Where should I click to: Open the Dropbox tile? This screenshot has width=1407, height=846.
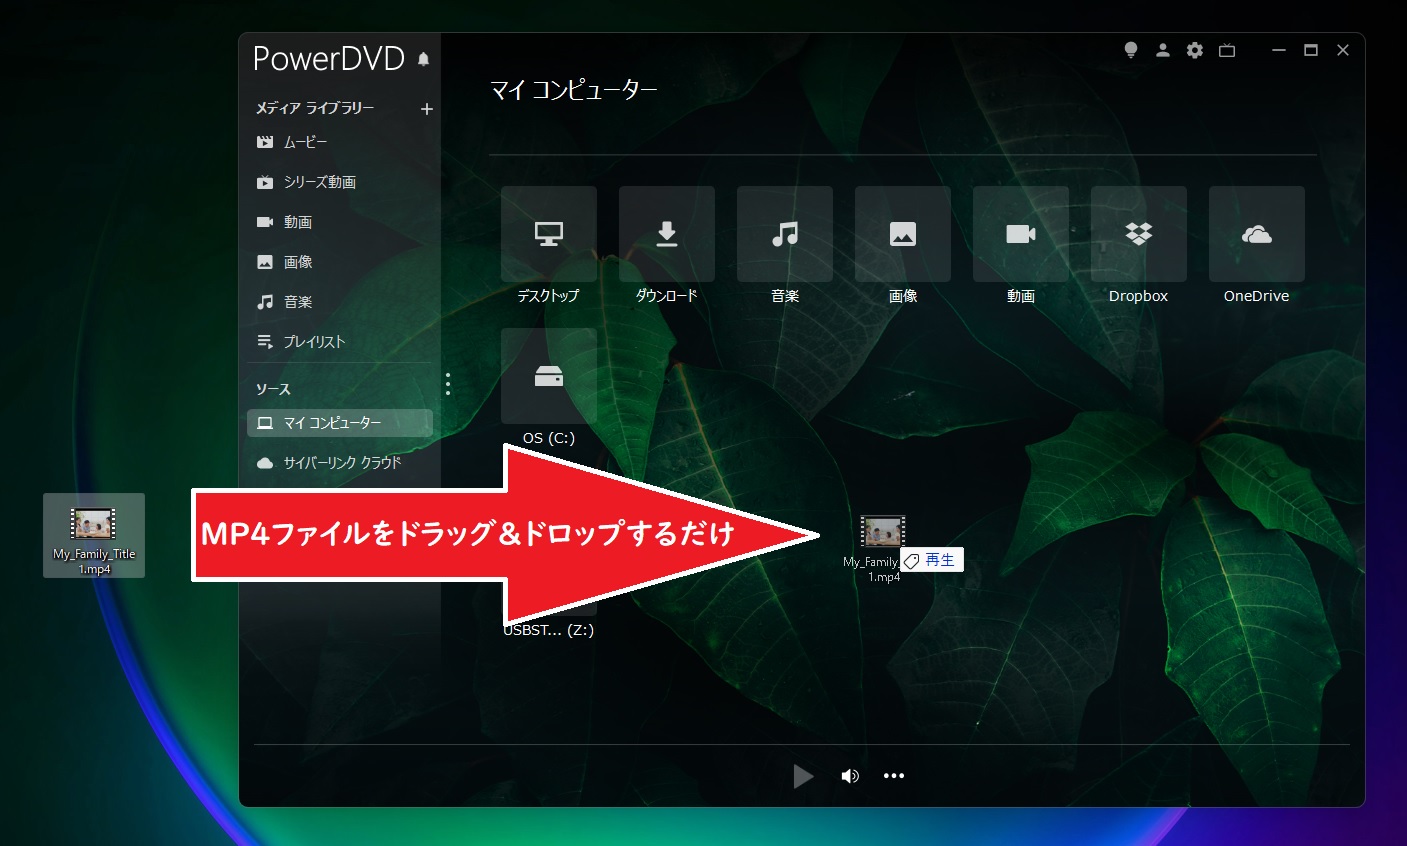click(1139, 234)
